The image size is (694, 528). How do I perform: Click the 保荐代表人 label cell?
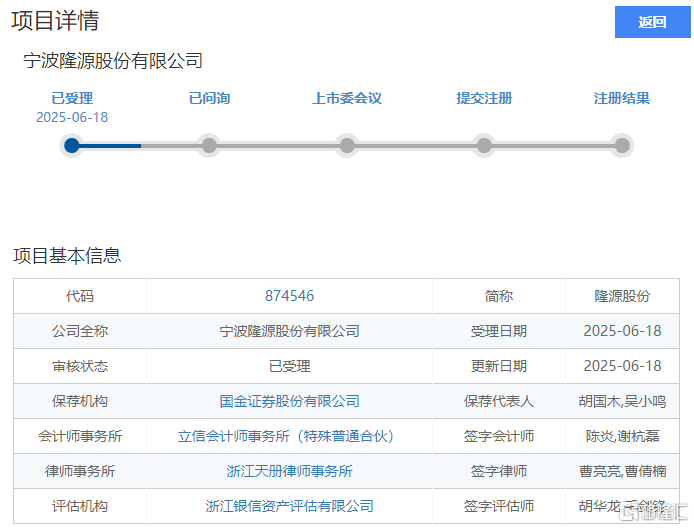pyautogui.click(x=499, y=401)
